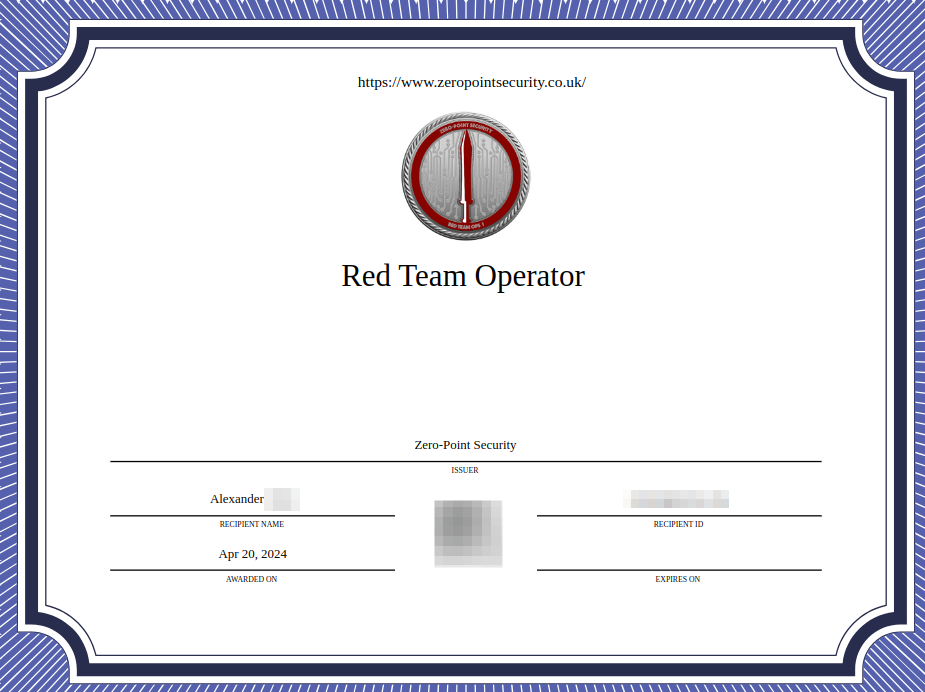
Task: Click the blurred QR code image
Action: 468,533
